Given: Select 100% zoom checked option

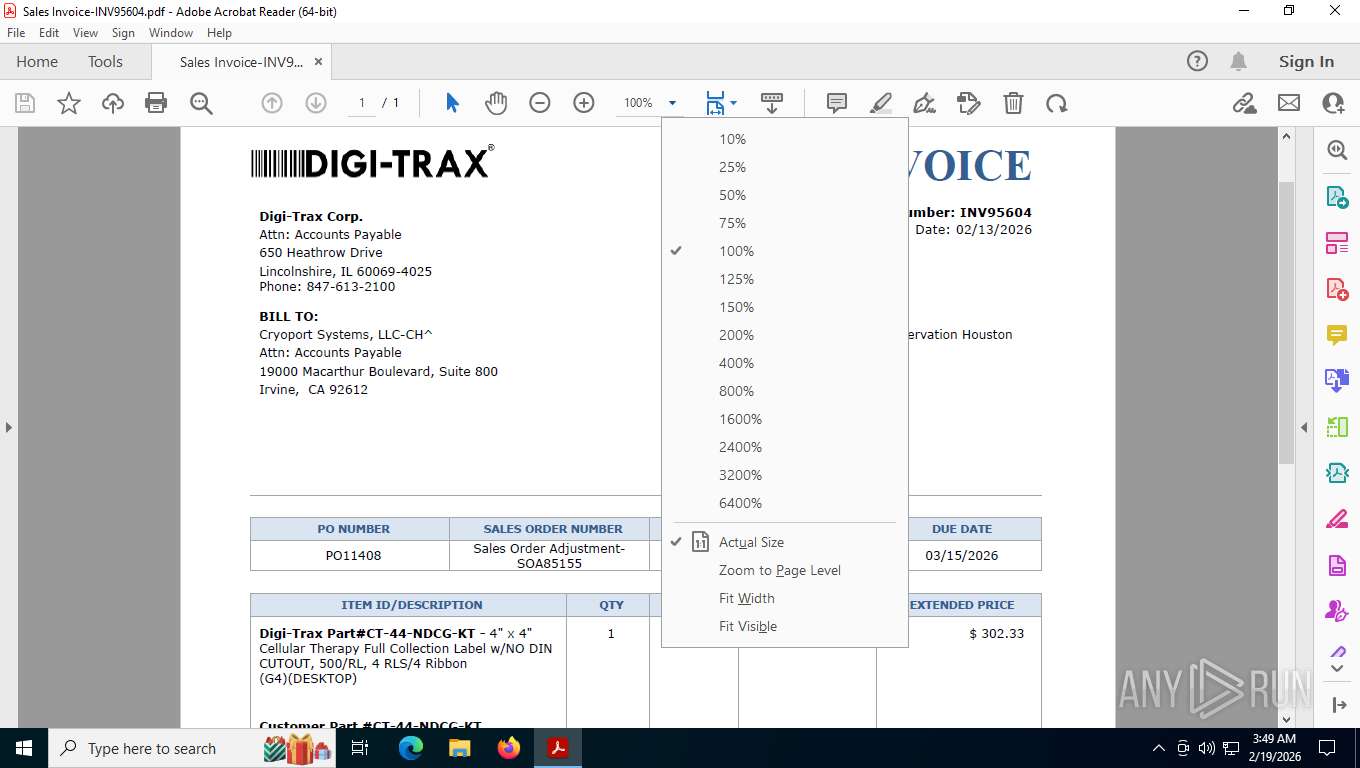Looking at the screenshot, I should (x=785, y=251).
